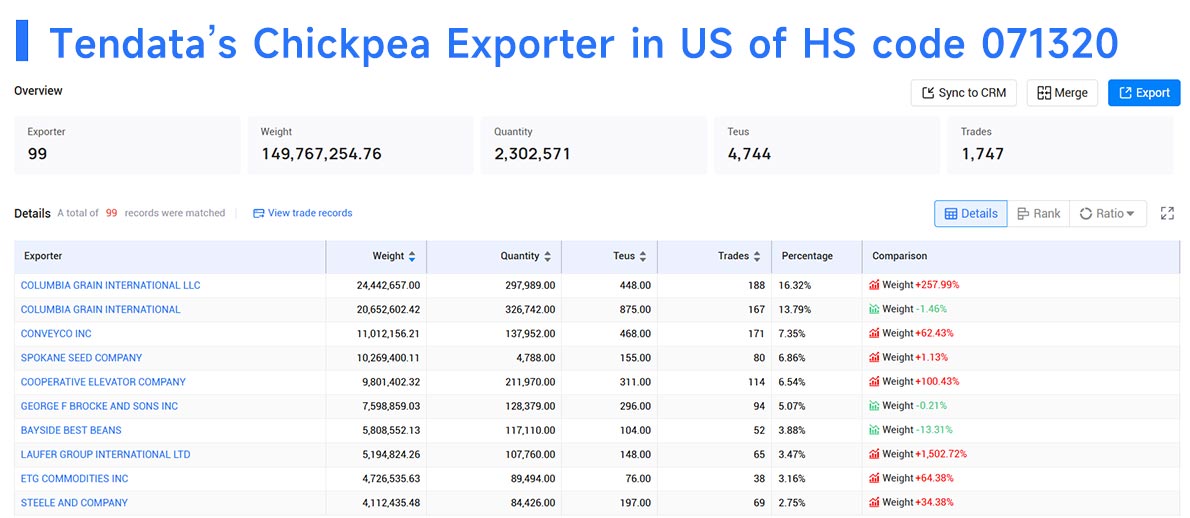
Task: Open the View trade records link
Action: 310,213
